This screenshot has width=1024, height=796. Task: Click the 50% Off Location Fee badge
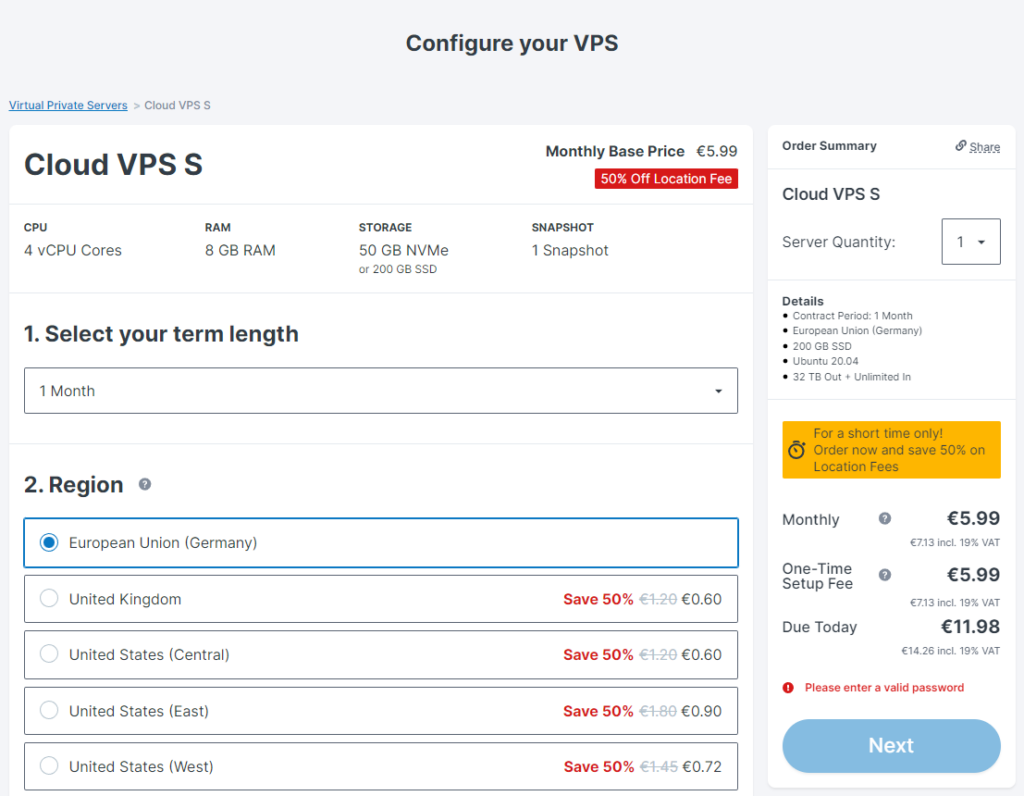666,179
